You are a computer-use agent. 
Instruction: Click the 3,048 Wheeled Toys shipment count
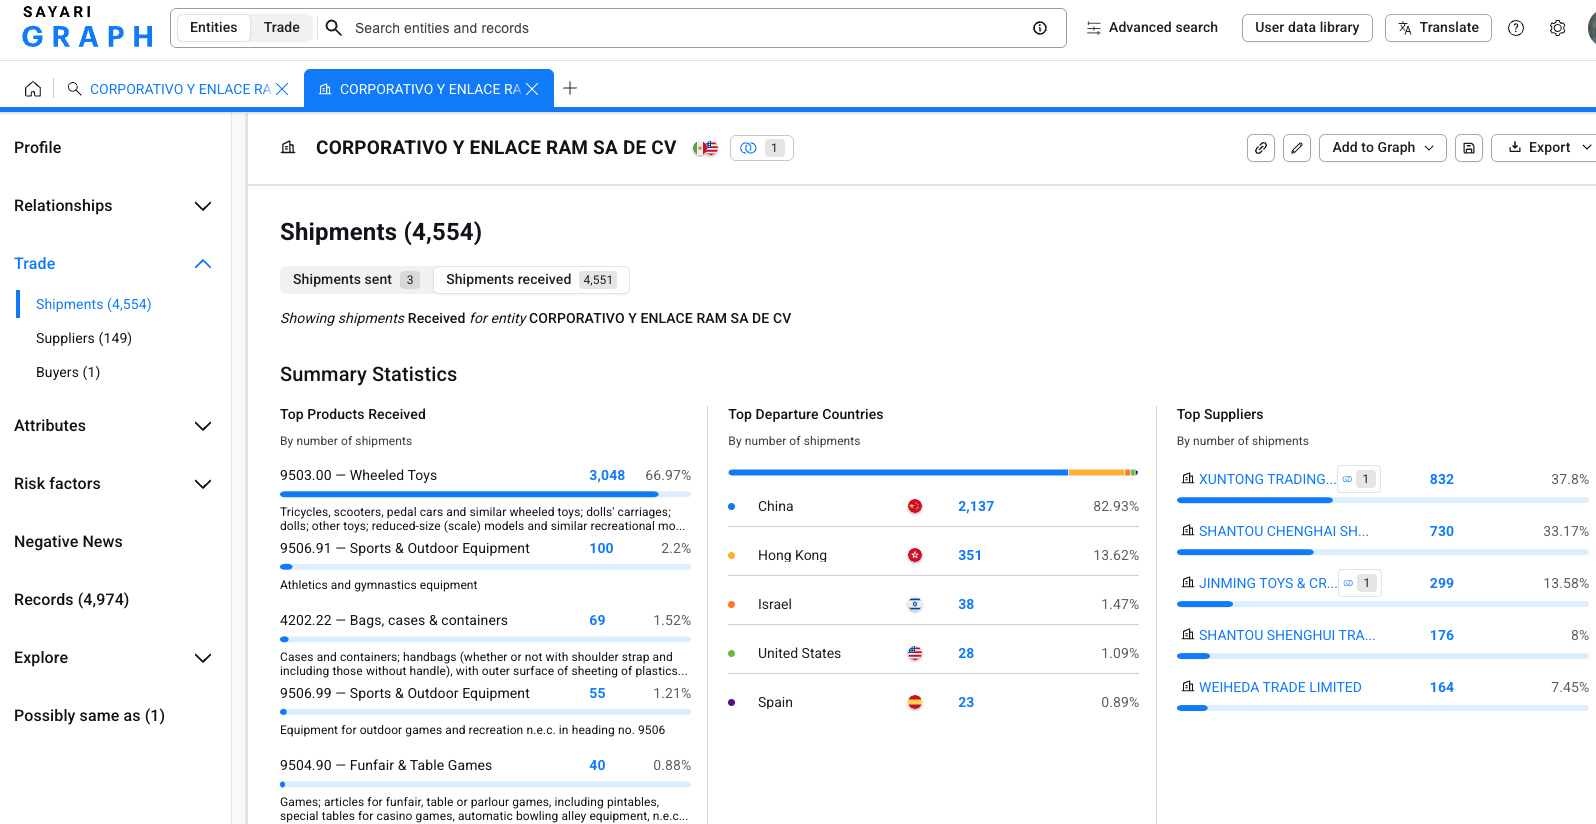click(607, 475)
